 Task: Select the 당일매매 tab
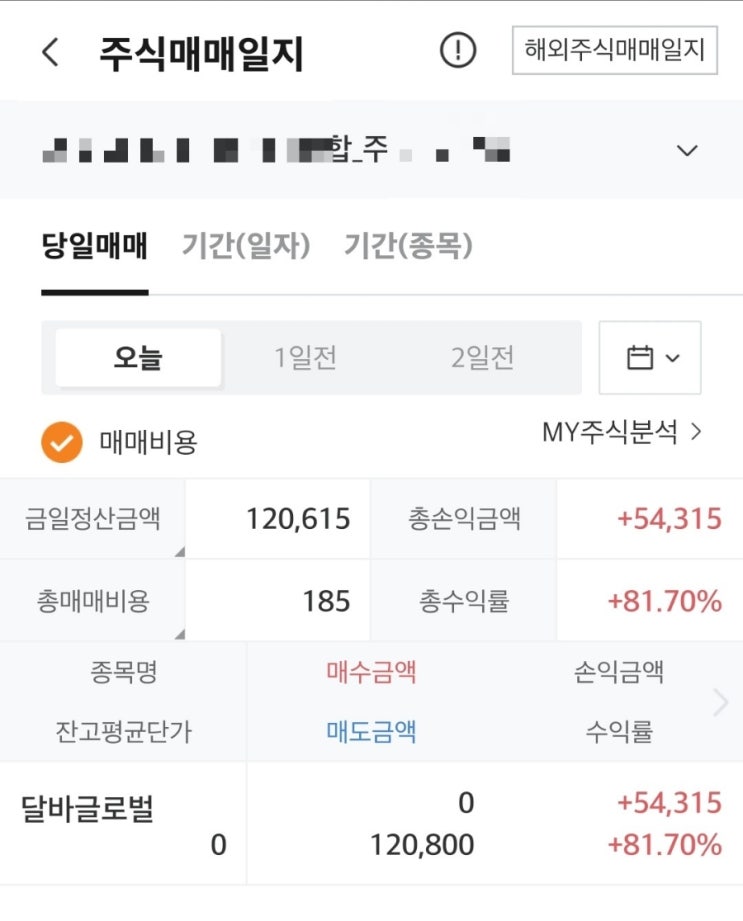coord(94,246)
